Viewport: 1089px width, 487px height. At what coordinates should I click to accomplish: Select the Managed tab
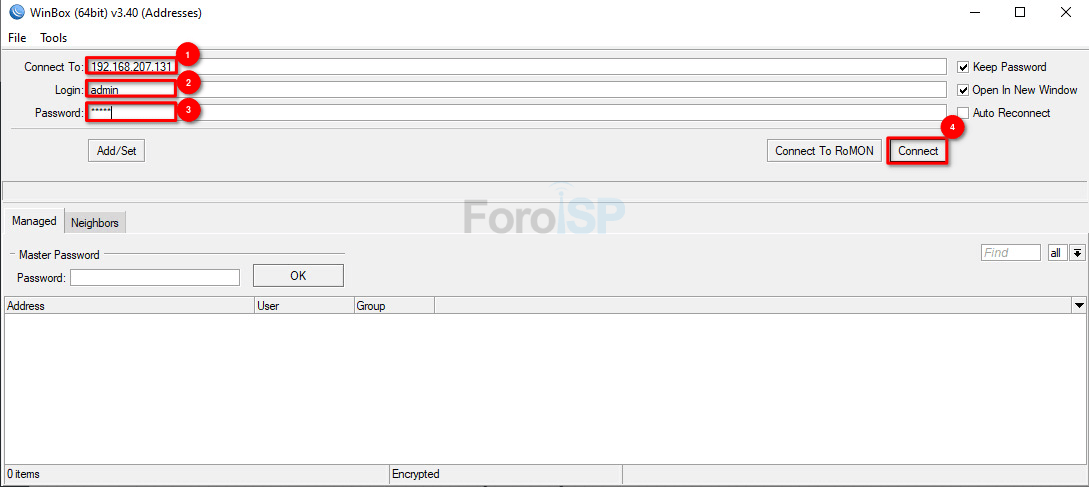(34, 222)
